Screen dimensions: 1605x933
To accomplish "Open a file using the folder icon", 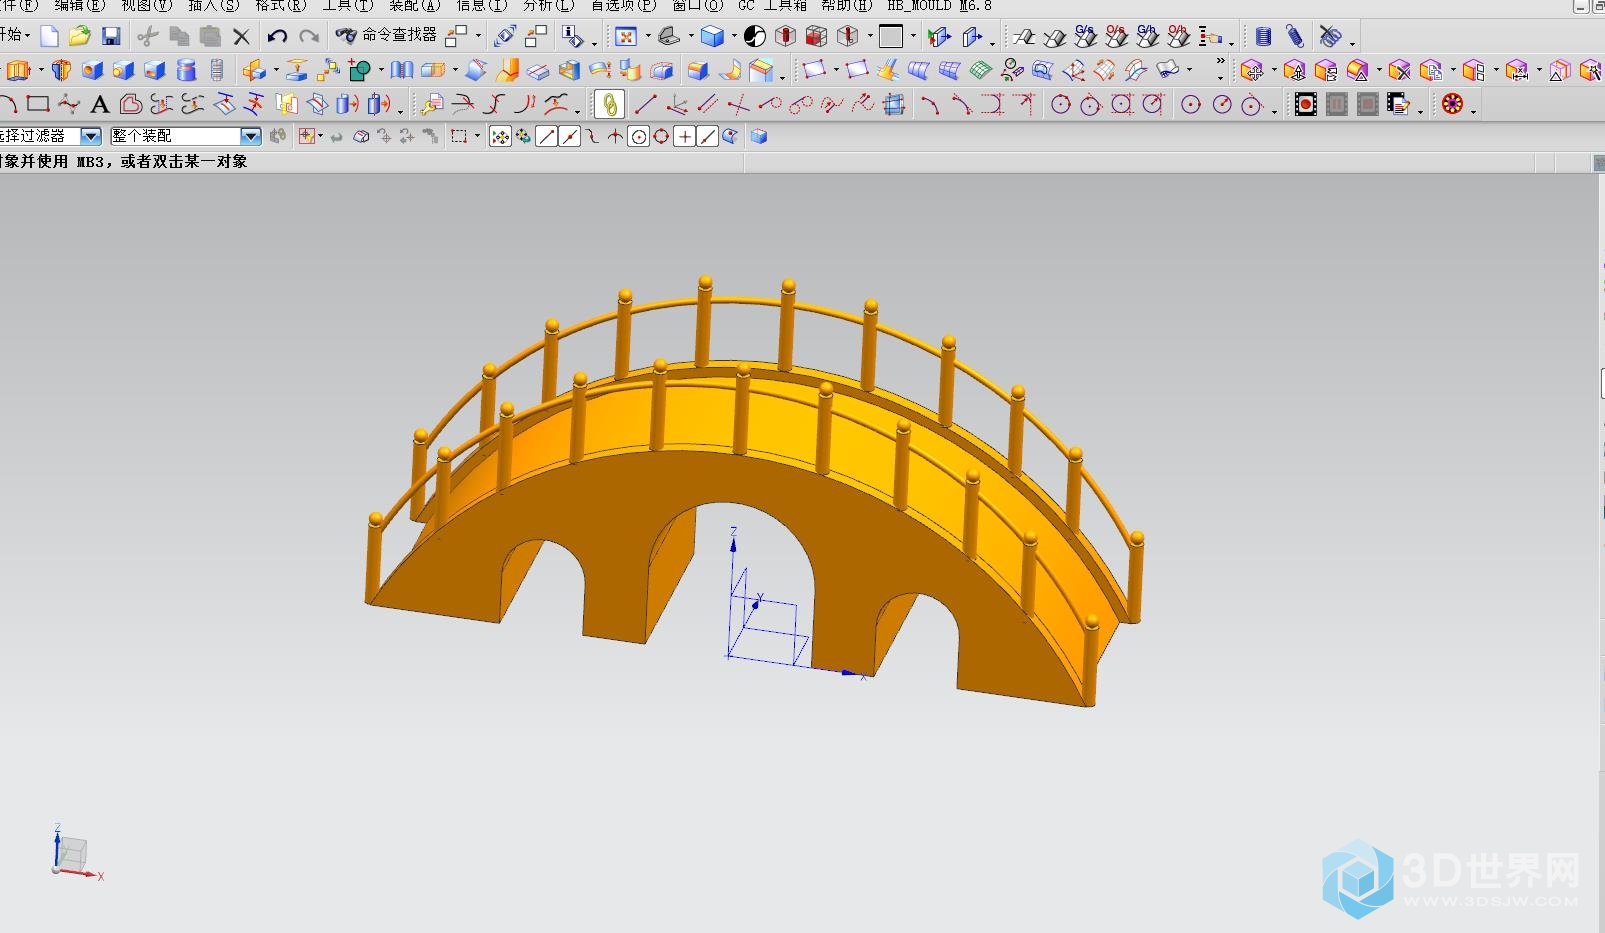I will pos(80,37).
